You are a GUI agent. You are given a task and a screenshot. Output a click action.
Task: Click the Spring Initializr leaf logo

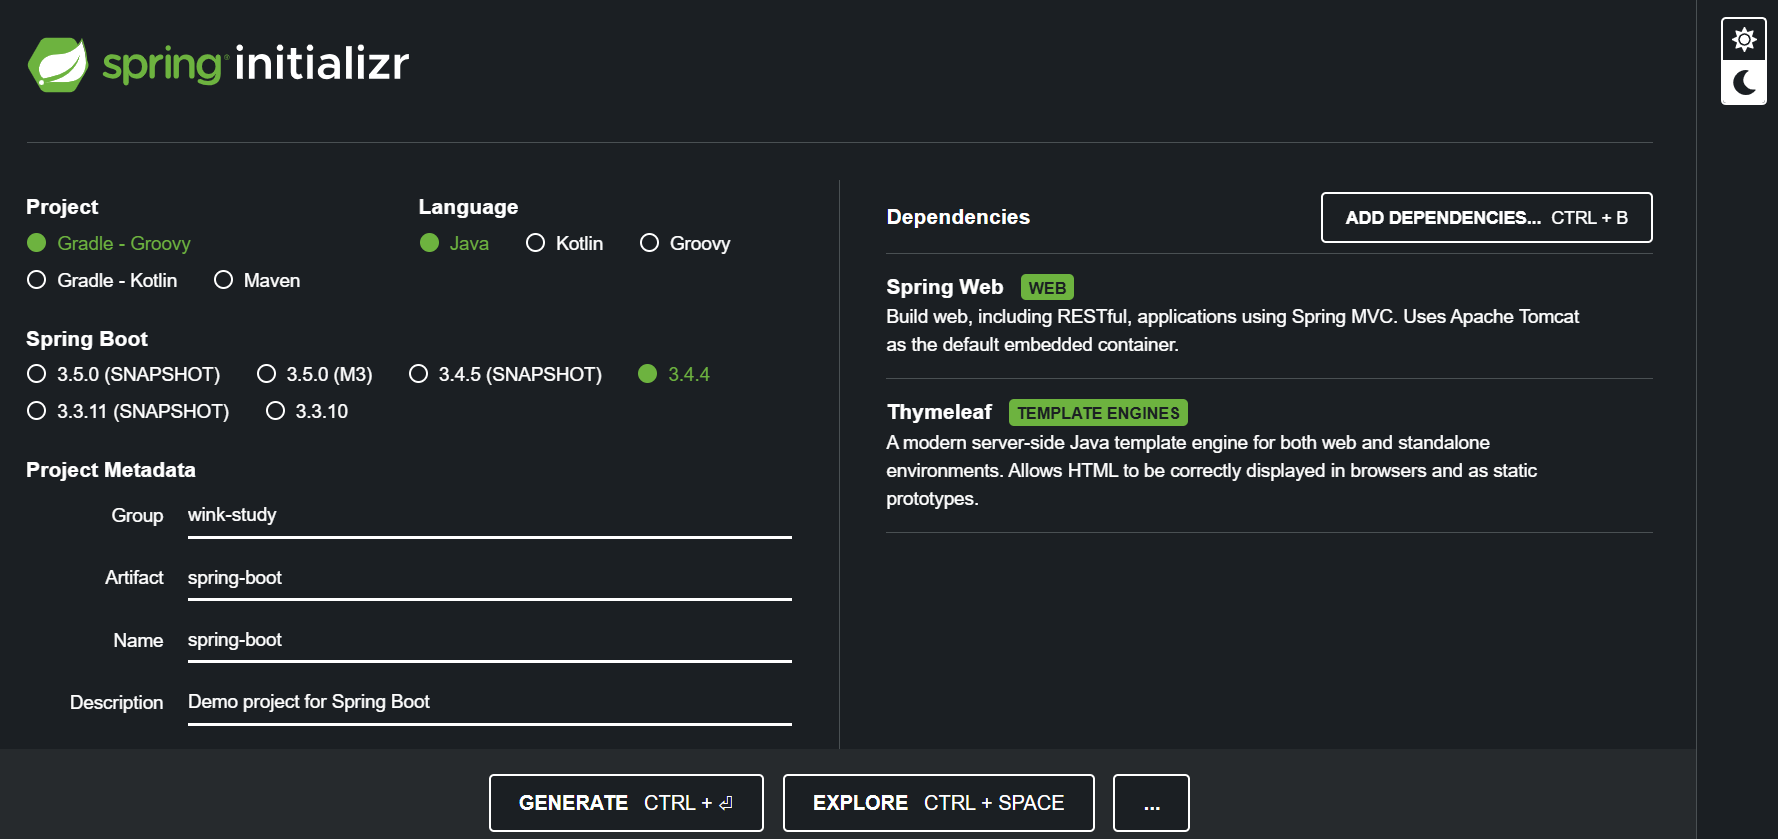click(58, 65)
